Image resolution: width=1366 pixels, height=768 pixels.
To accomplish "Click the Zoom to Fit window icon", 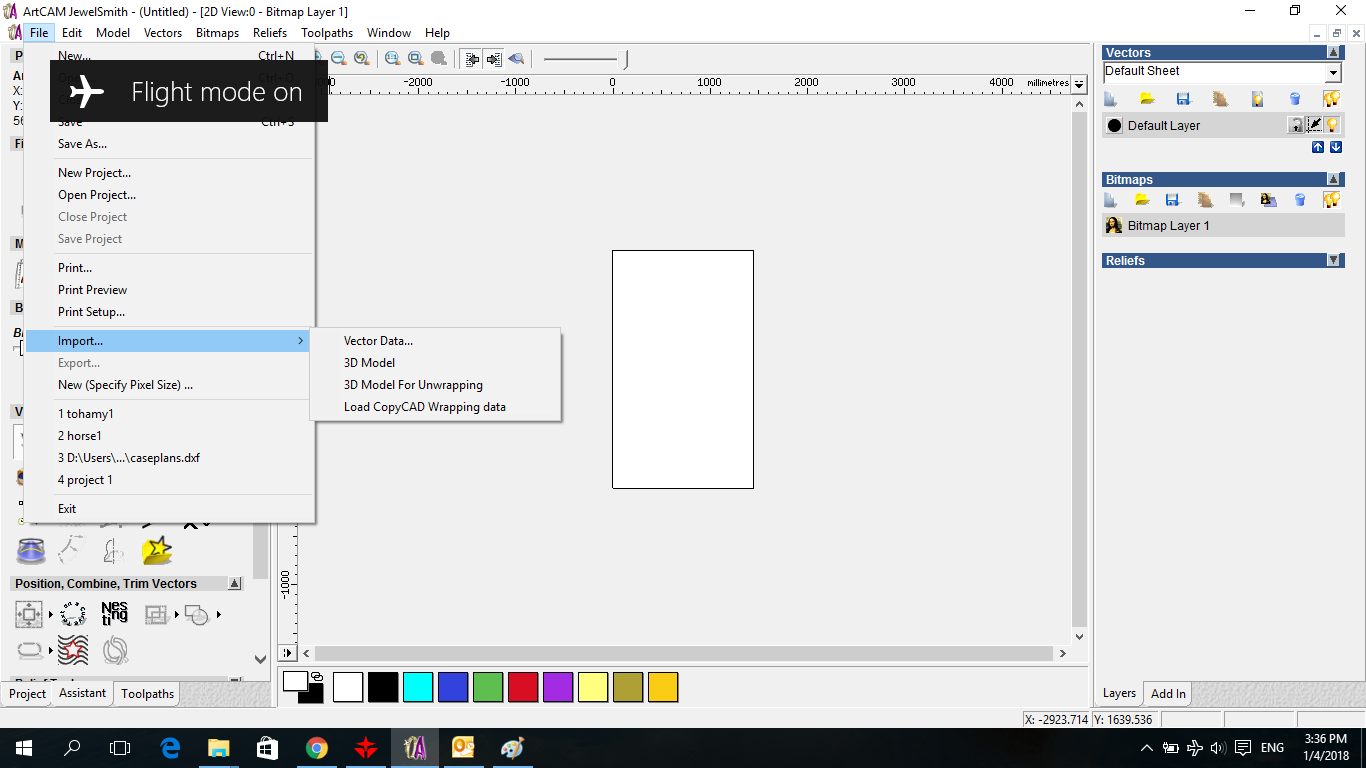I will tap(415, 59).
